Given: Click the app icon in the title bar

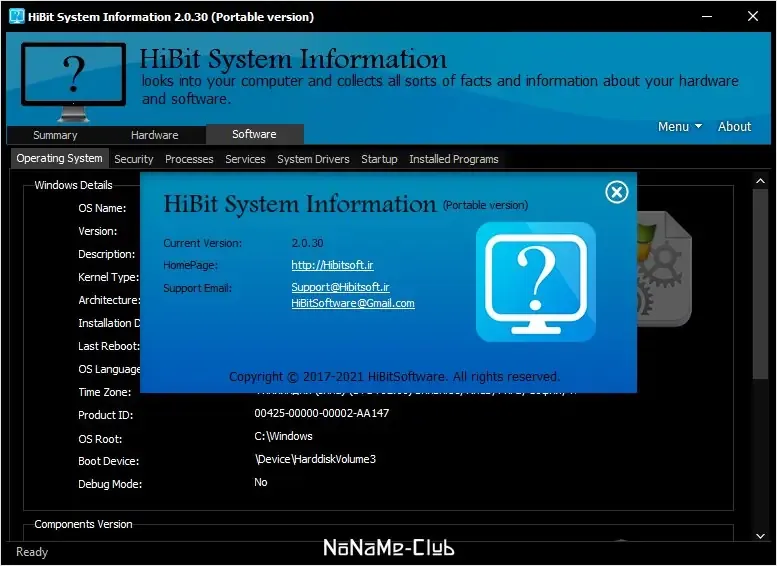Looking at the screenshot, I should coord(17,16).
